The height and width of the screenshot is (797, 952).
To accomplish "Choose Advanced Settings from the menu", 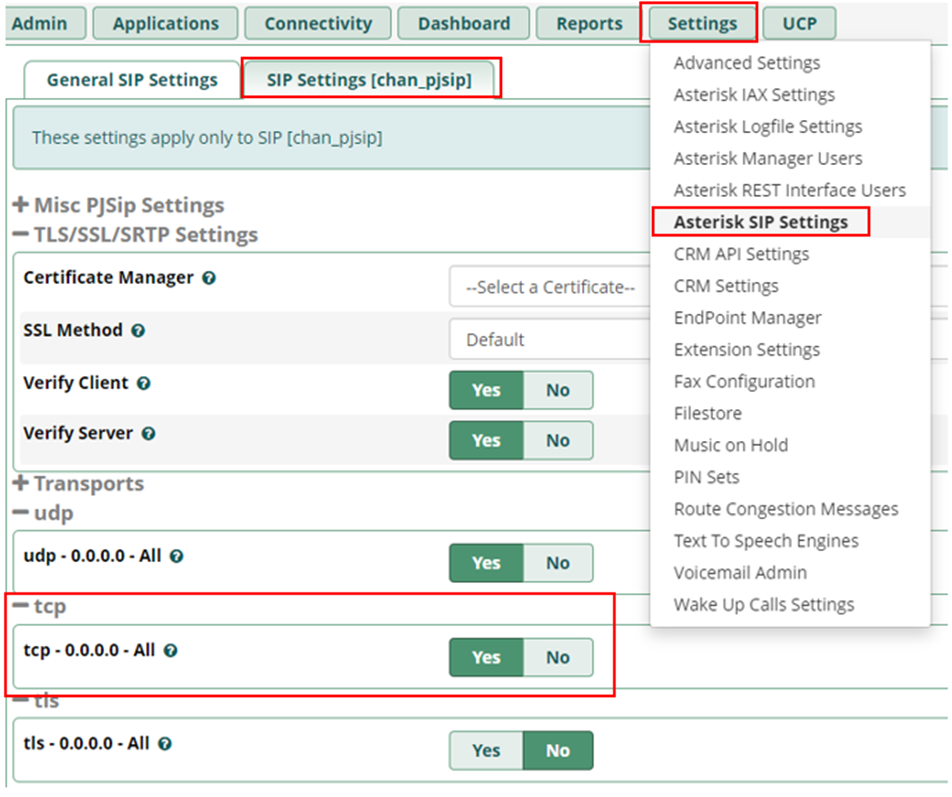I will click(747, 63).
